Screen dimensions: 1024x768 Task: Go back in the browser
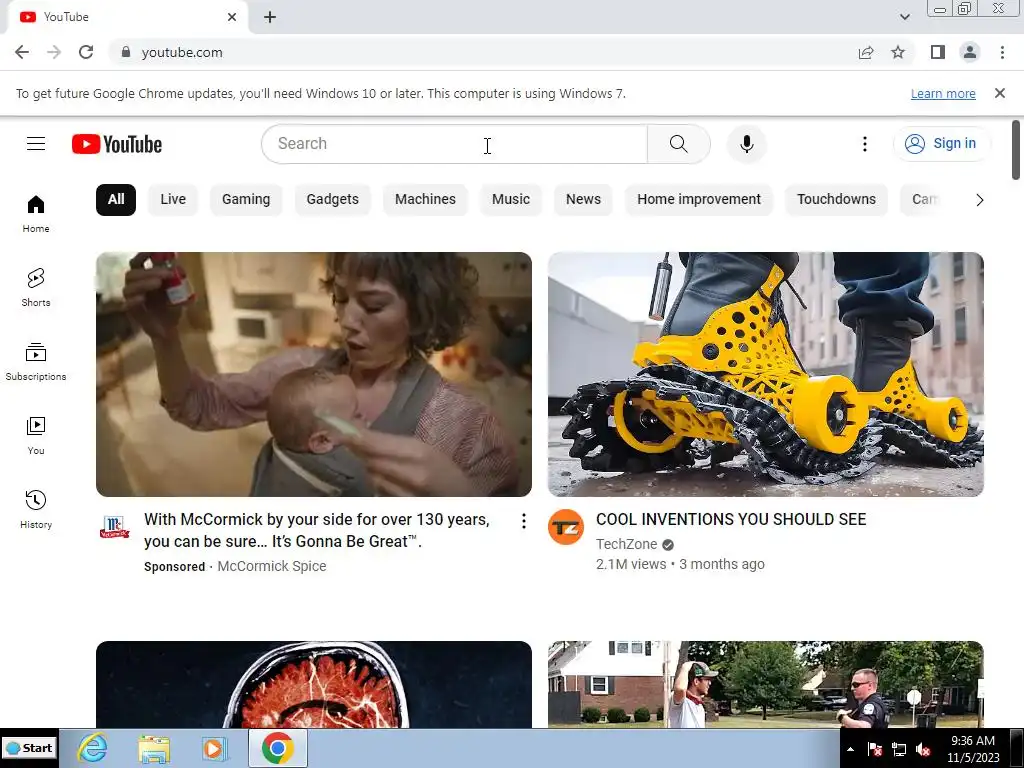[x=22, y=52]
